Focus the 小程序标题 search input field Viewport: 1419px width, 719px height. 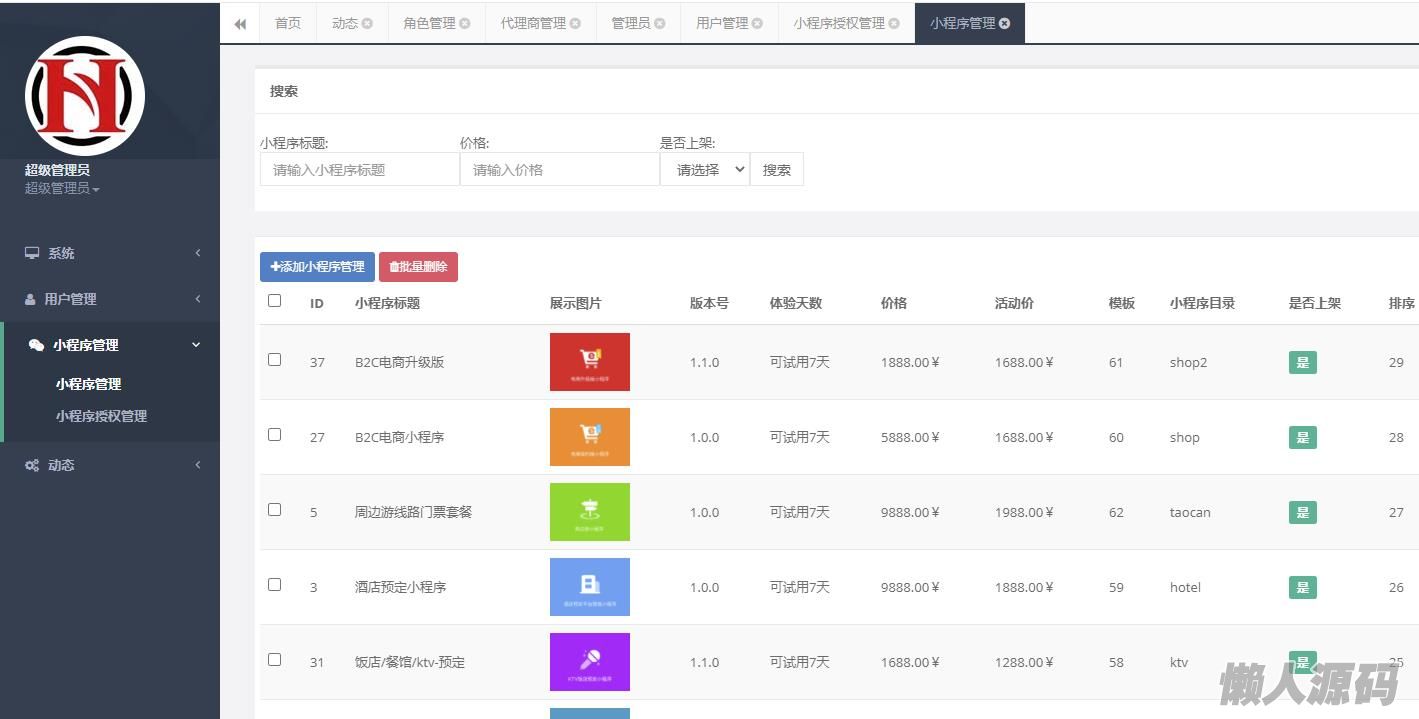click(359, 170)
